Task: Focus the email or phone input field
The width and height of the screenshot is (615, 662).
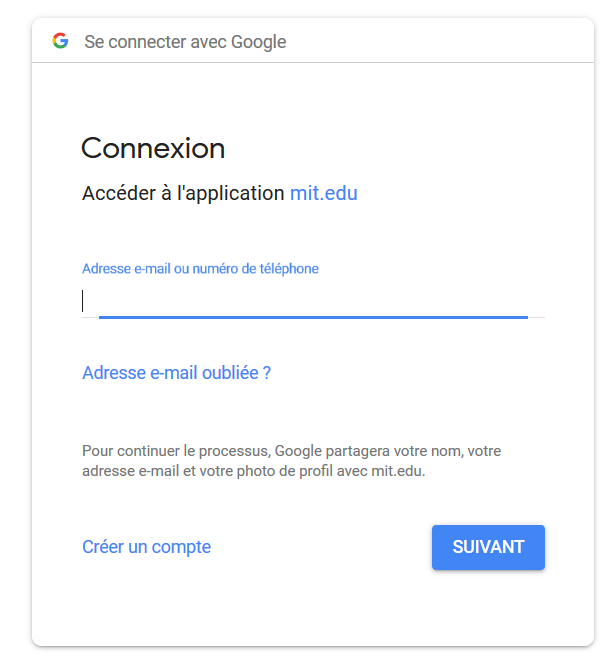Action: [x=313, y=301]
